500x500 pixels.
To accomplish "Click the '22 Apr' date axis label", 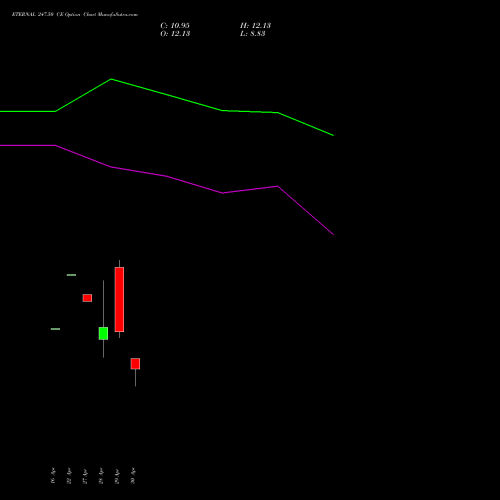I will click(69, 476).
